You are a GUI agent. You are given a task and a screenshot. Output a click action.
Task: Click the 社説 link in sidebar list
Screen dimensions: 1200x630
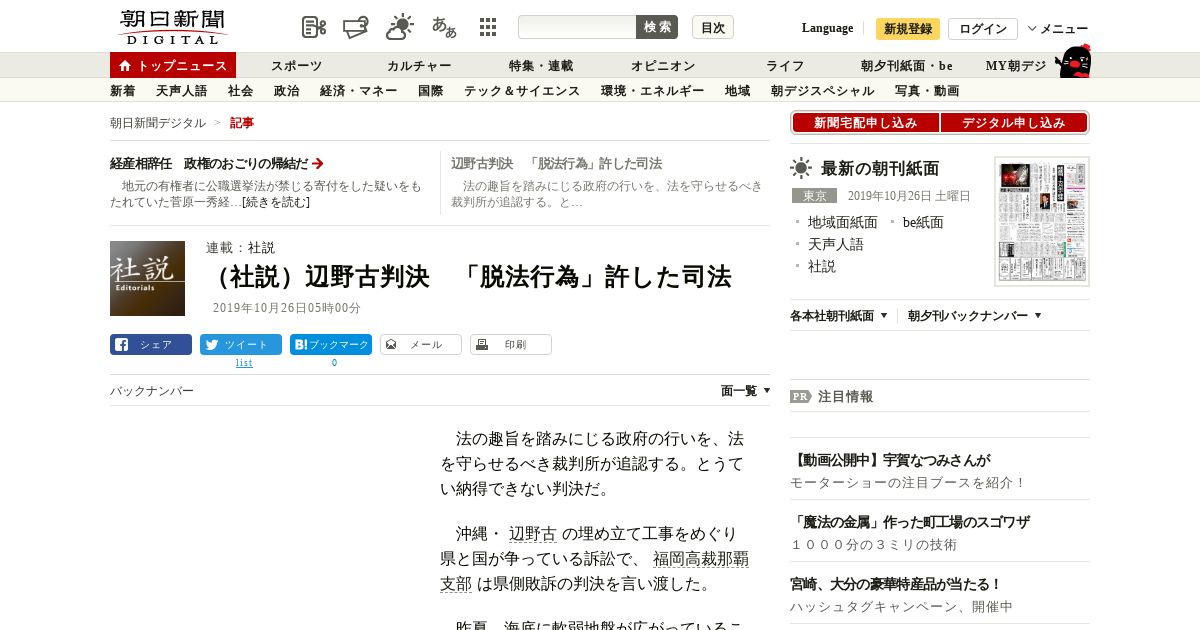(822, 267)
